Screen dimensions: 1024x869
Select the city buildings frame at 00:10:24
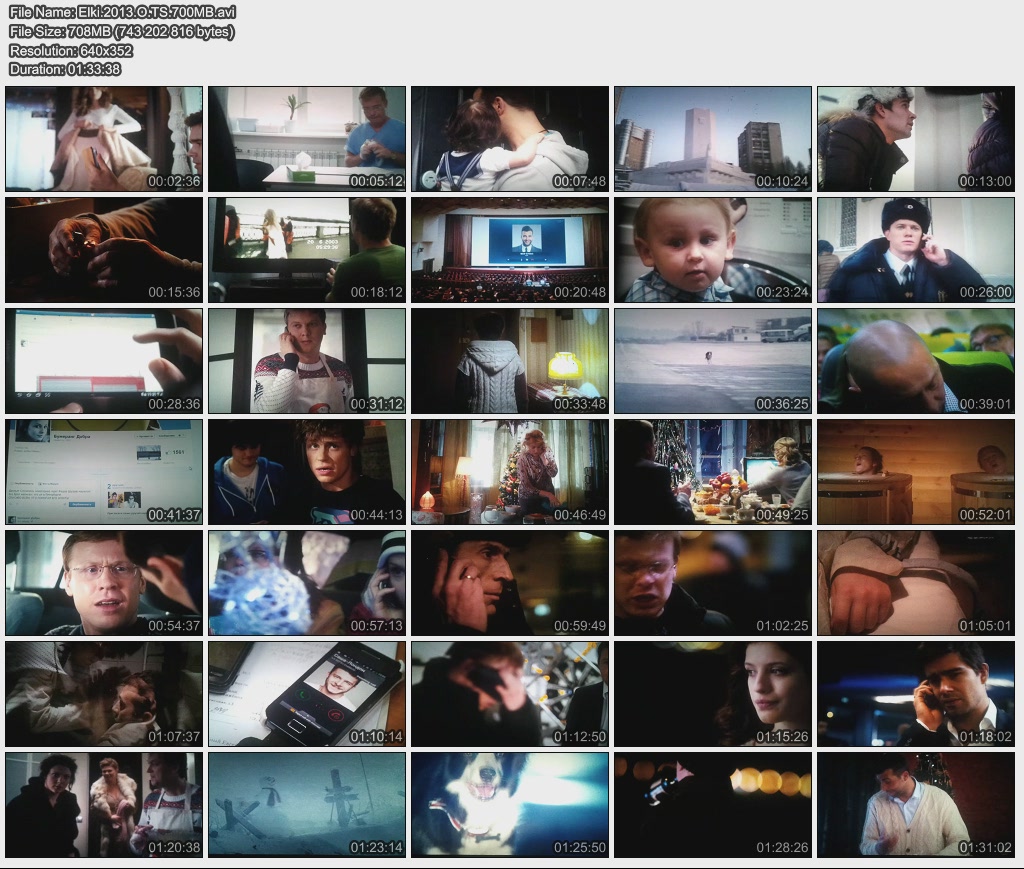[713, 139]
